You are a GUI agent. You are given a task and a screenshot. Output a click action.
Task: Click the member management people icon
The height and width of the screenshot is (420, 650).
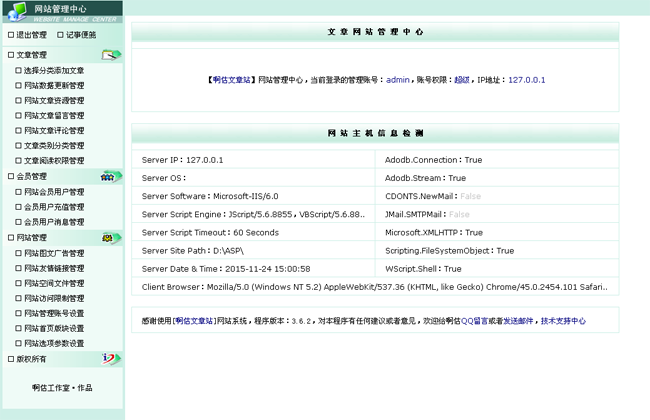click(111, 176)
